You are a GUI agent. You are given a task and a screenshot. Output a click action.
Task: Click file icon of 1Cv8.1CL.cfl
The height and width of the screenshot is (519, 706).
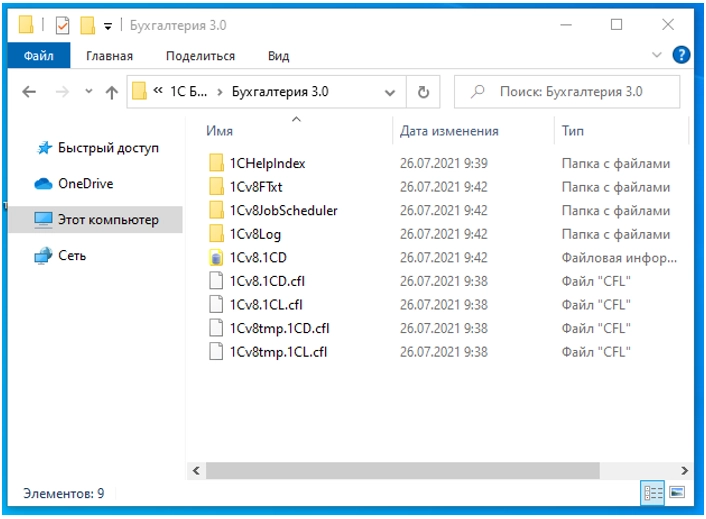point(216,304)
